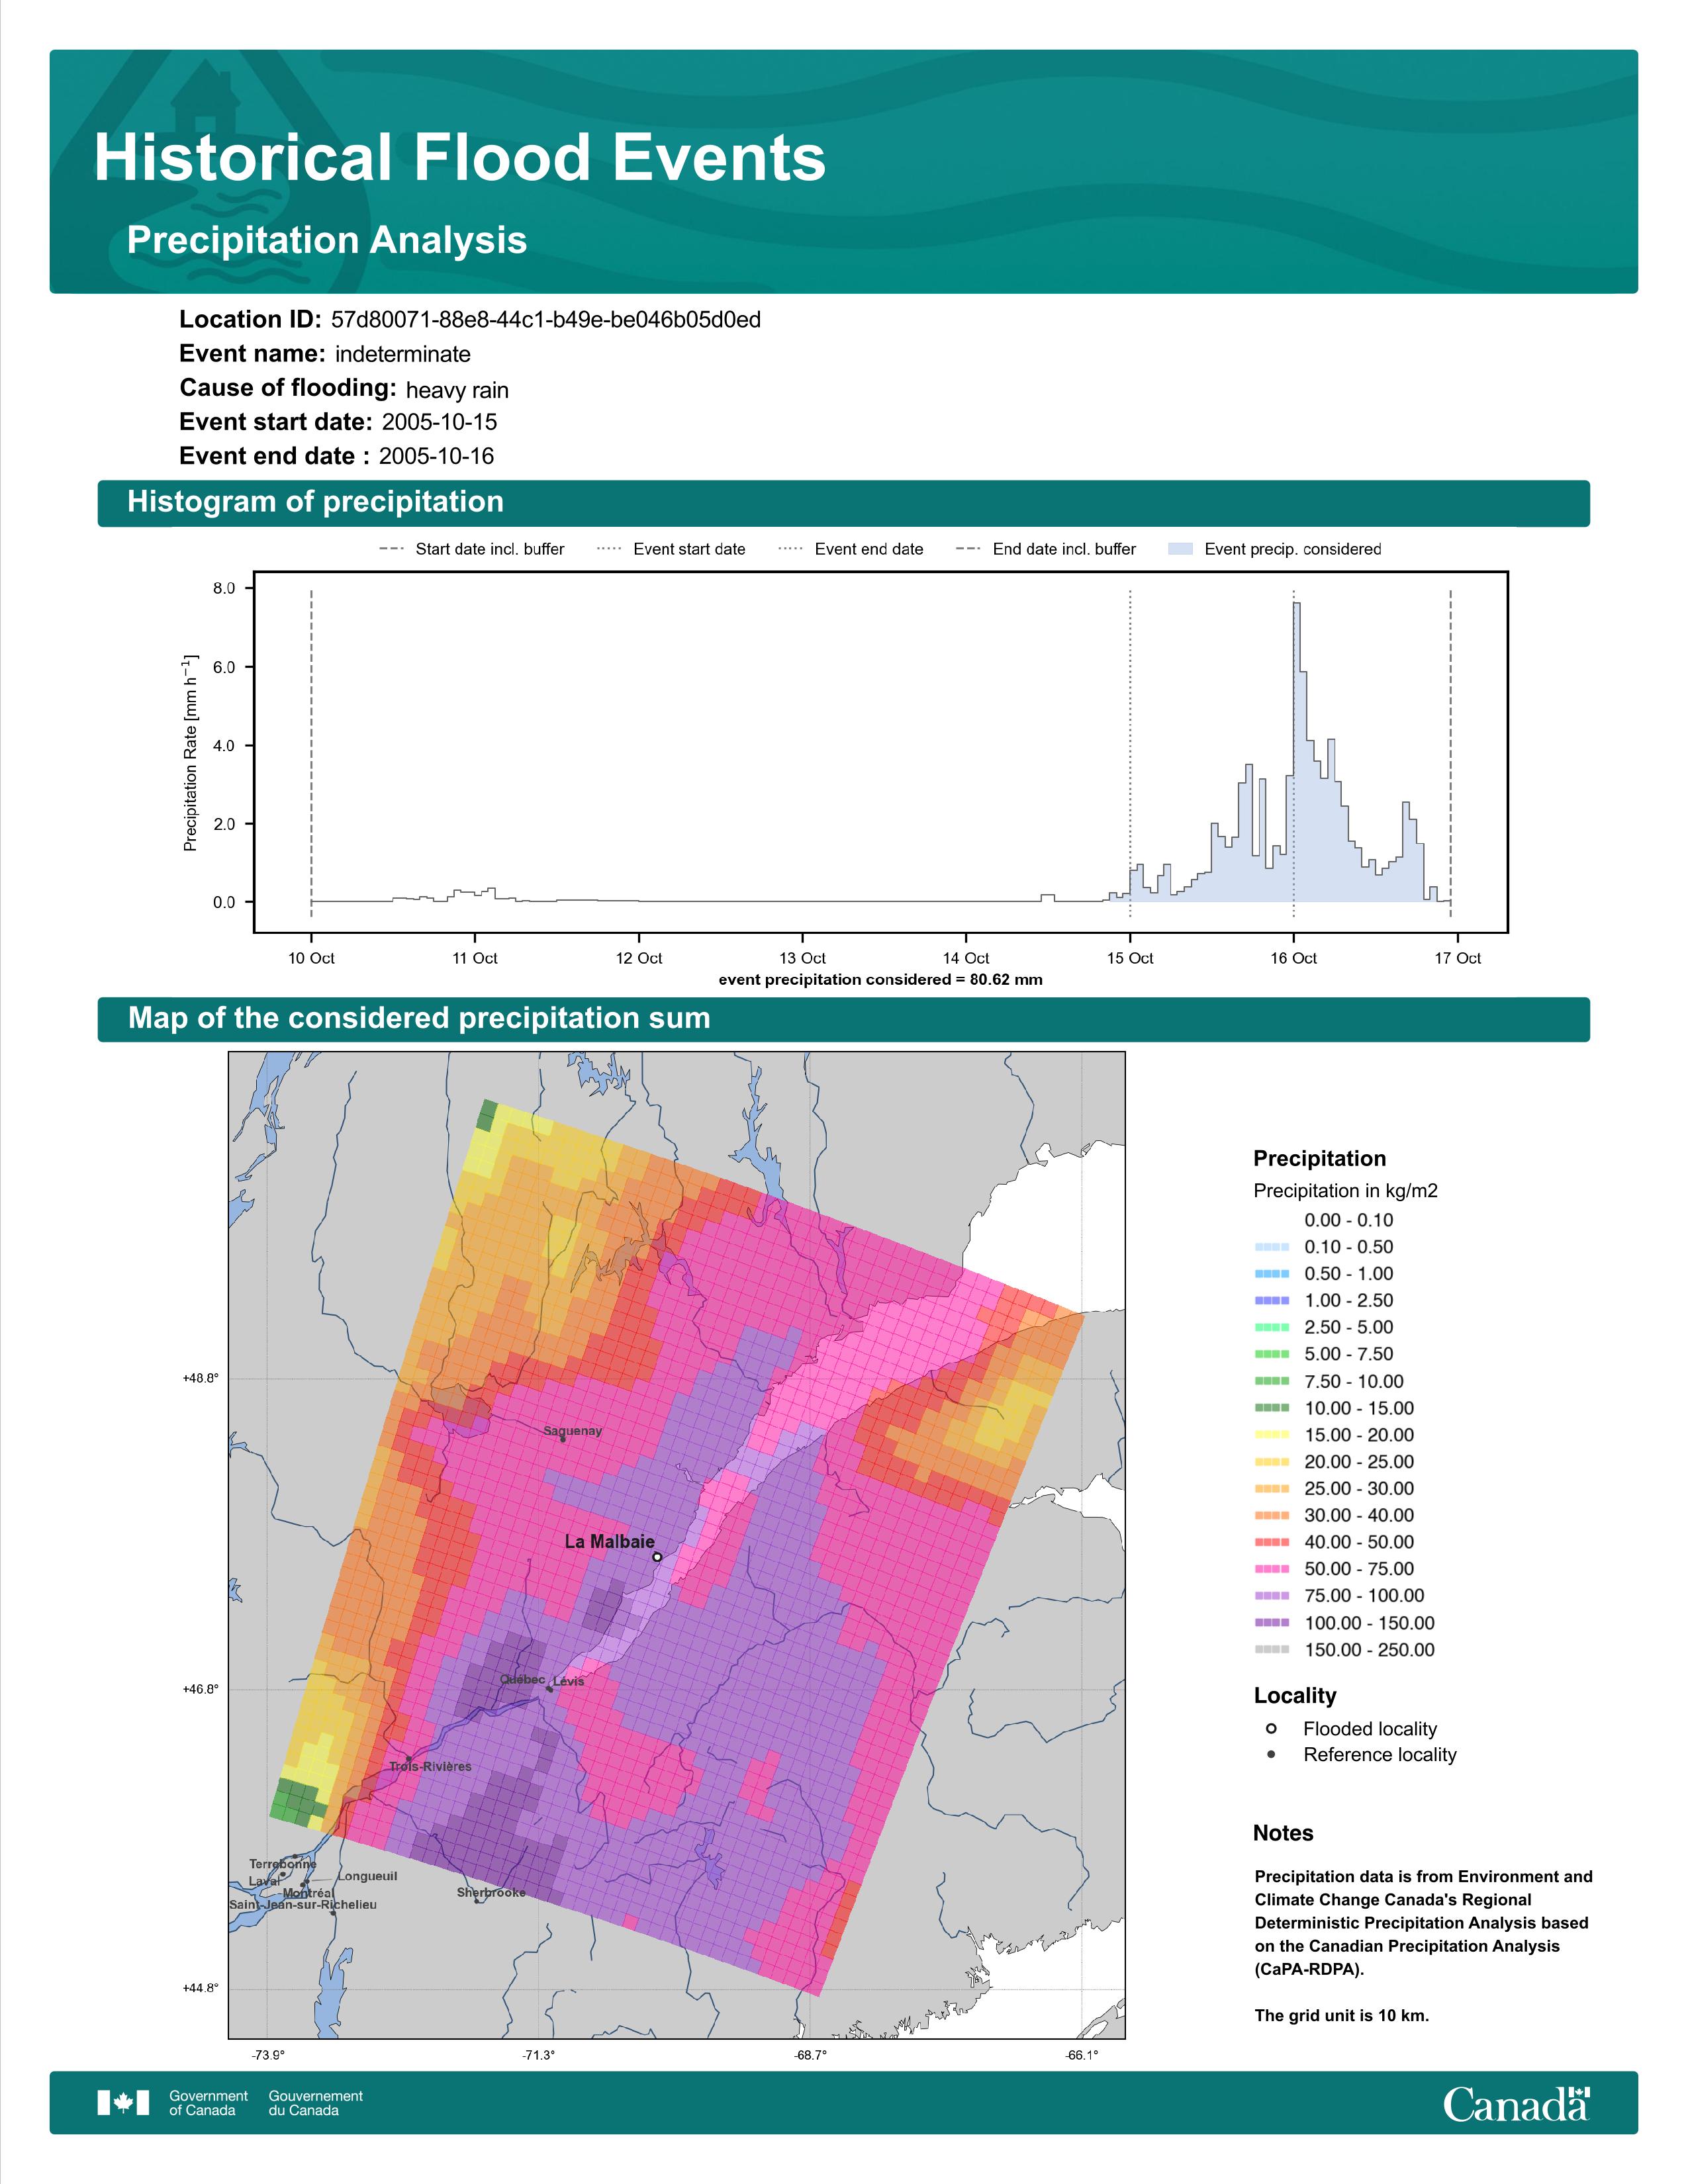Click the 'Government of Canada' footer text

click(208, 2103)
